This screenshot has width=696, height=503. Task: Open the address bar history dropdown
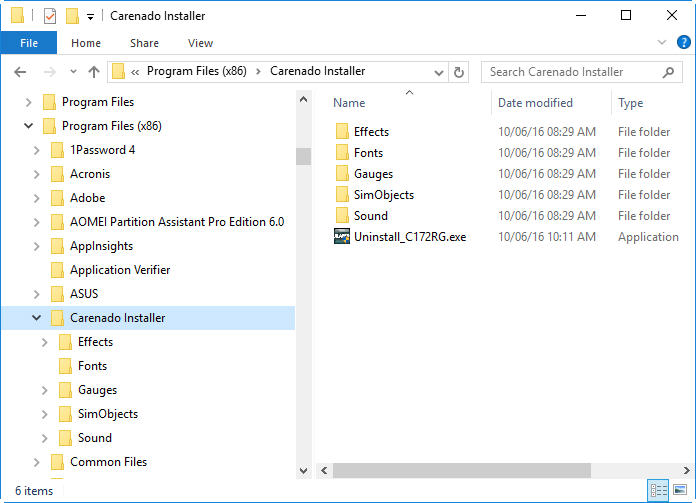point(439,72)
